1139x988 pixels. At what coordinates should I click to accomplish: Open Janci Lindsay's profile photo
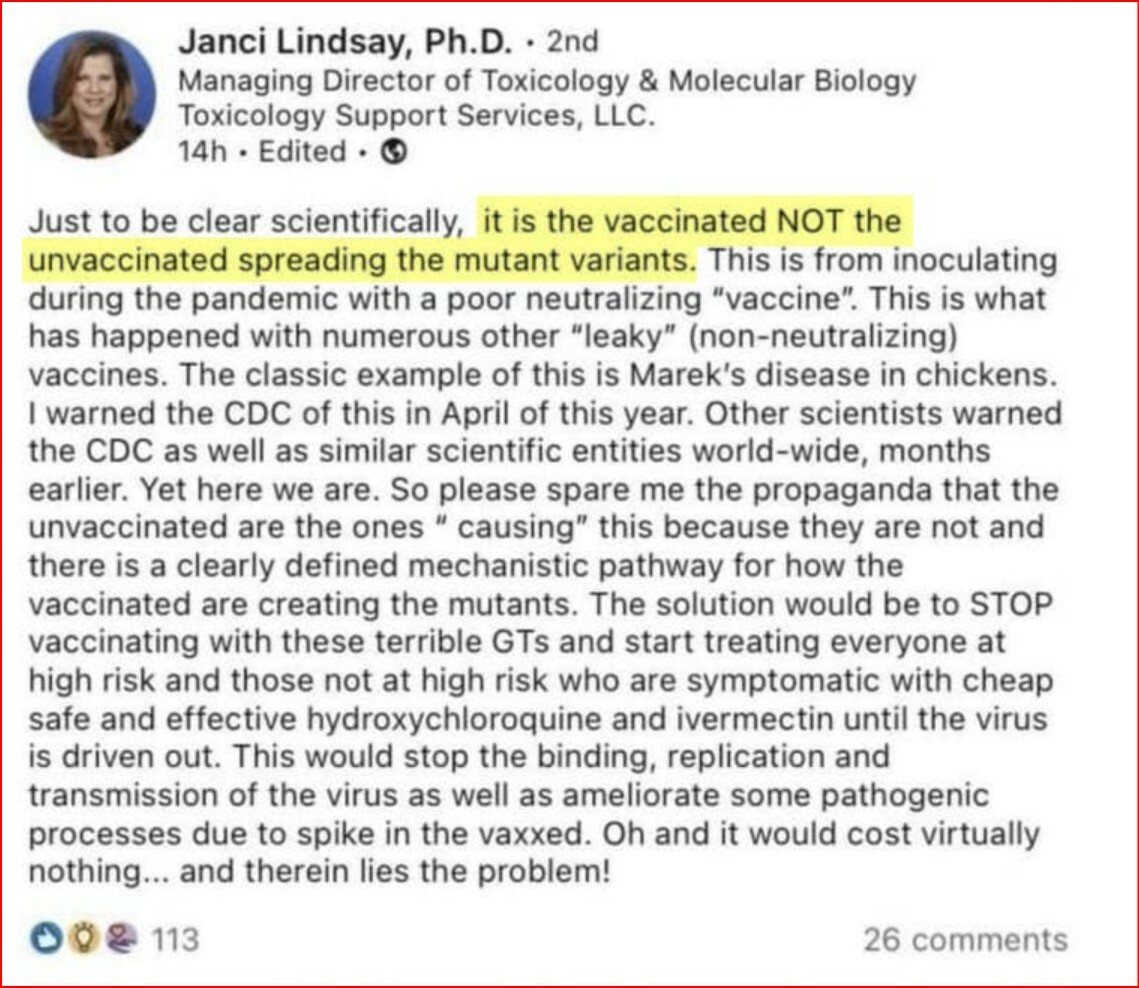click(x=92, y=95)
